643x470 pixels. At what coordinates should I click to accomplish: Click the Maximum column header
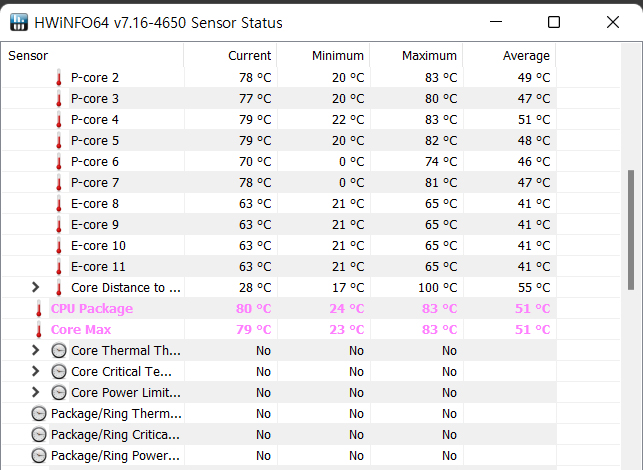pyautogui.click(x=429, y=56)
